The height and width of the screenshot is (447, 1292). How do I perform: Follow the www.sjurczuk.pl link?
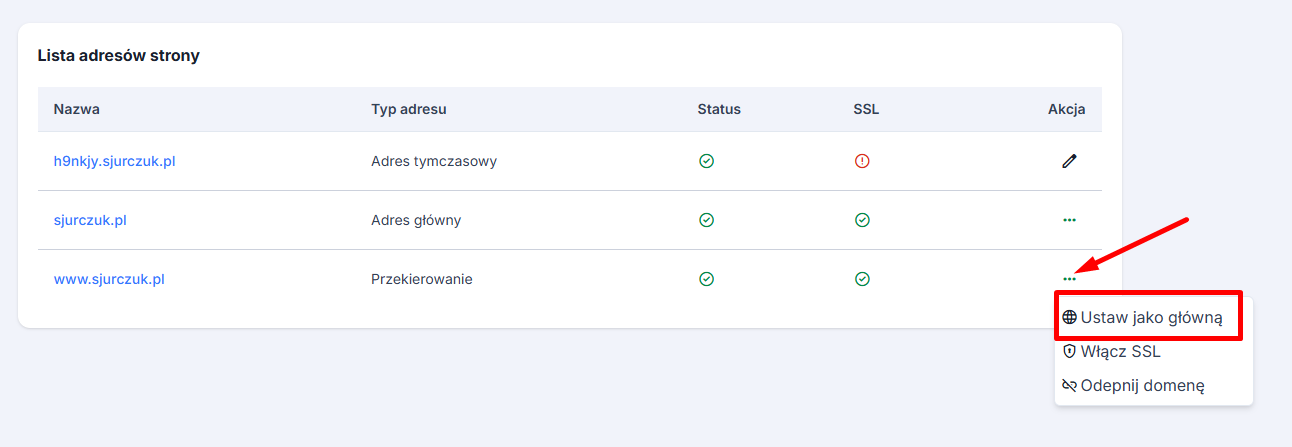coord(109,279)
